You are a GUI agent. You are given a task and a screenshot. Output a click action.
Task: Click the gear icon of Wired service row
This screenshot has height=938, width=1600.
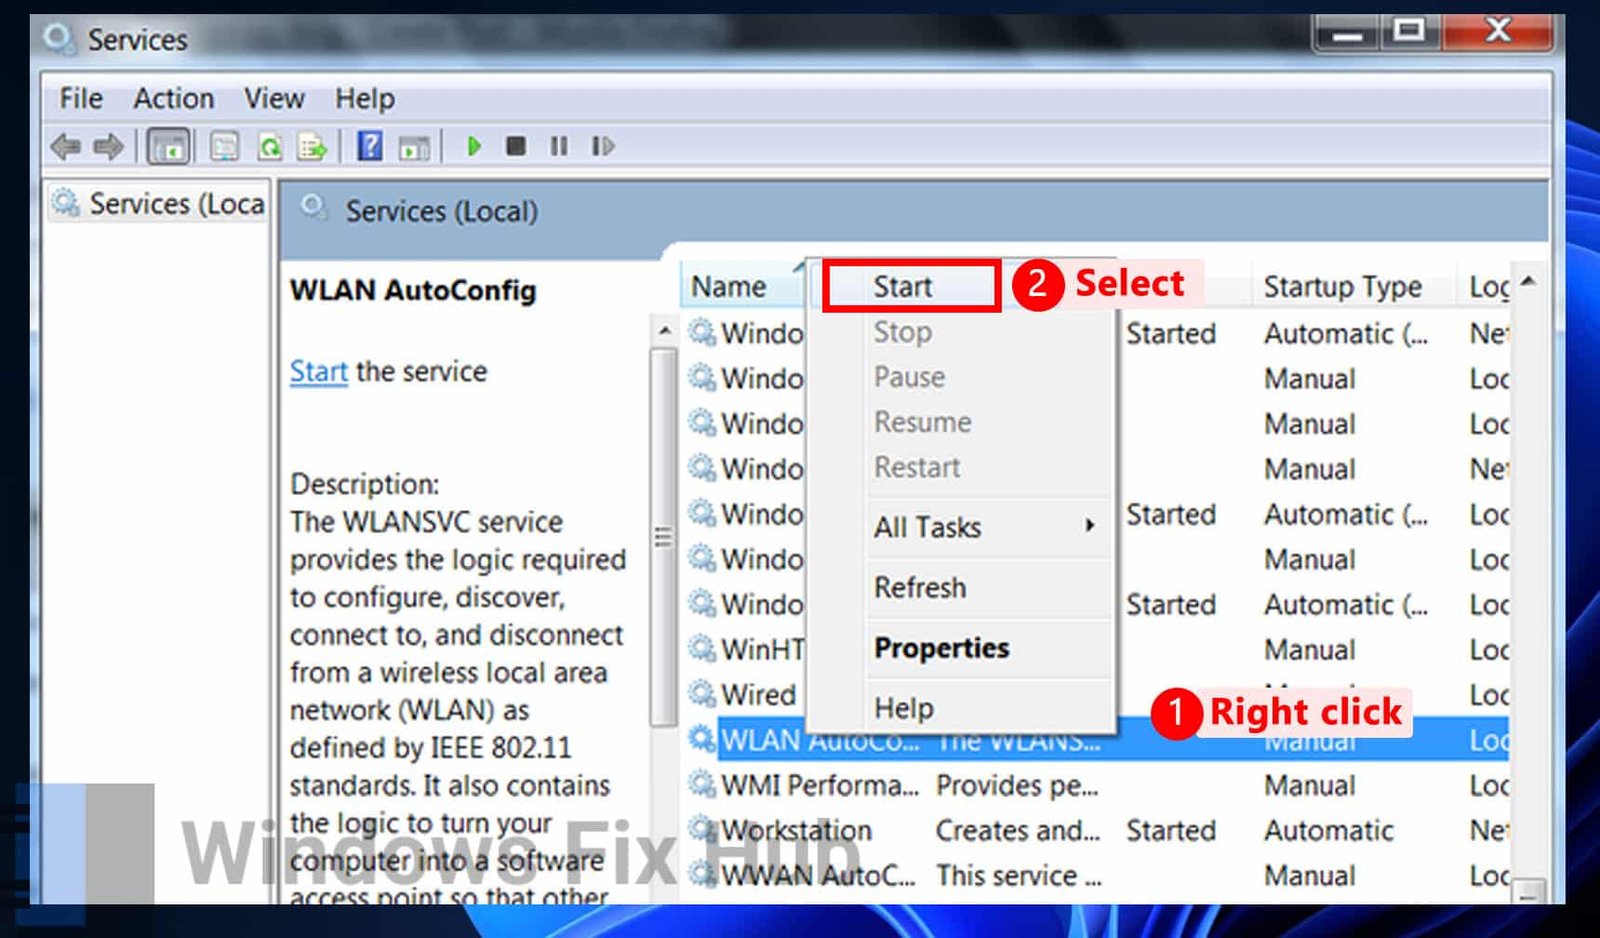tap(703, 693)
